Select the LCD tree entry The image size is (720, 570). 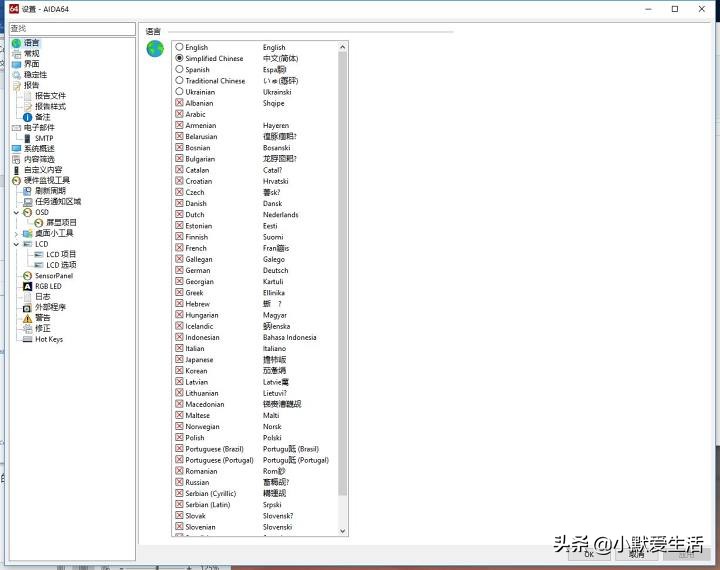(41, 244)
